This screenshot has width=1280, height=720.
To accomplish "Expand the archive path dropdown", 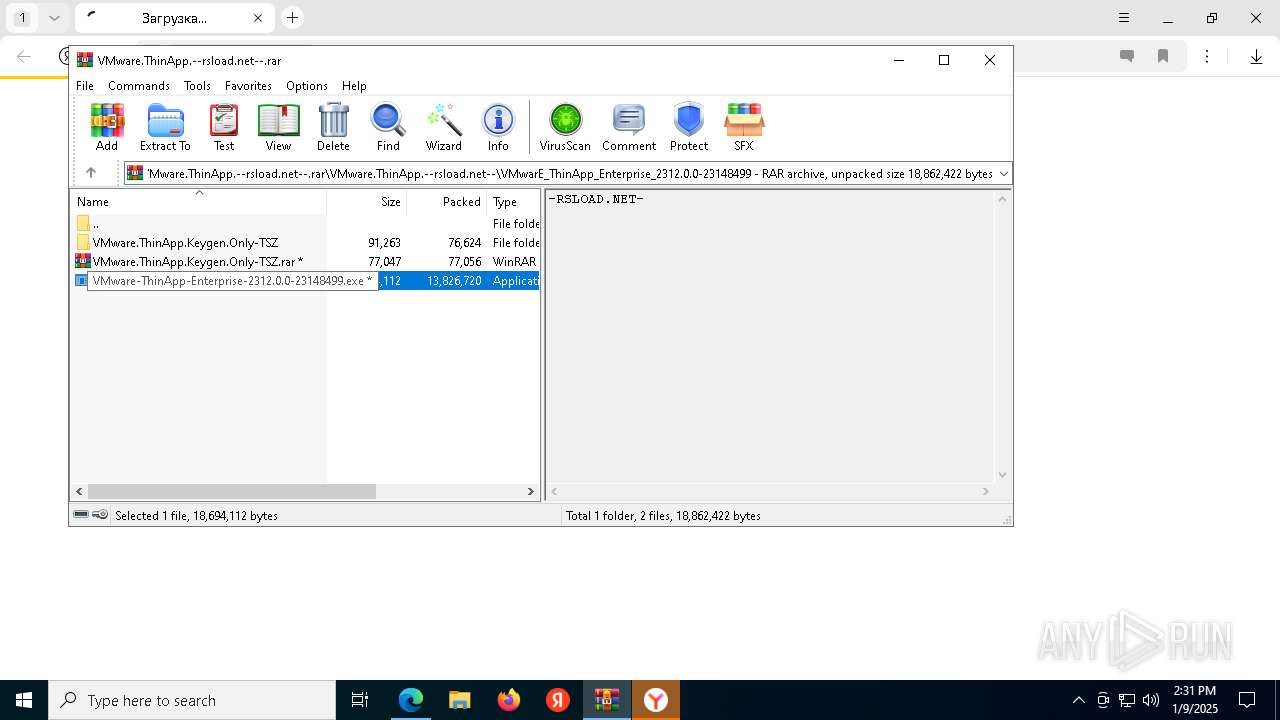I will pyautogui.click(x=1003, y=173).
